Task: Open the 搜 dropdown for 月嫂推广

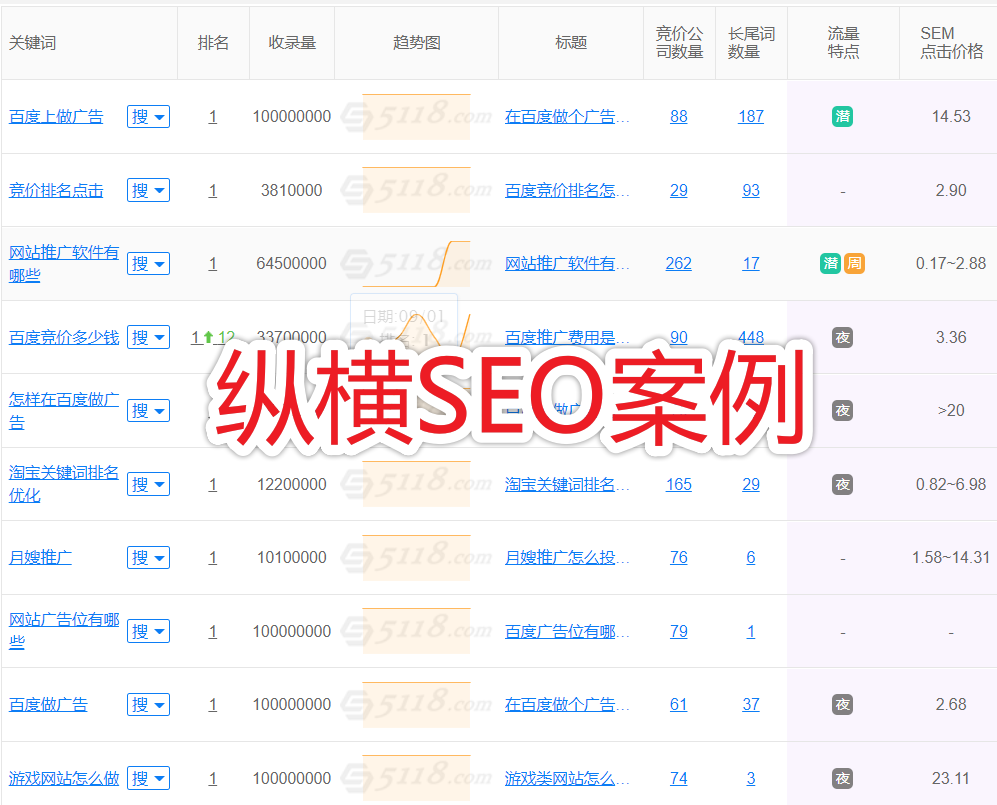Action: pos(148,557)
